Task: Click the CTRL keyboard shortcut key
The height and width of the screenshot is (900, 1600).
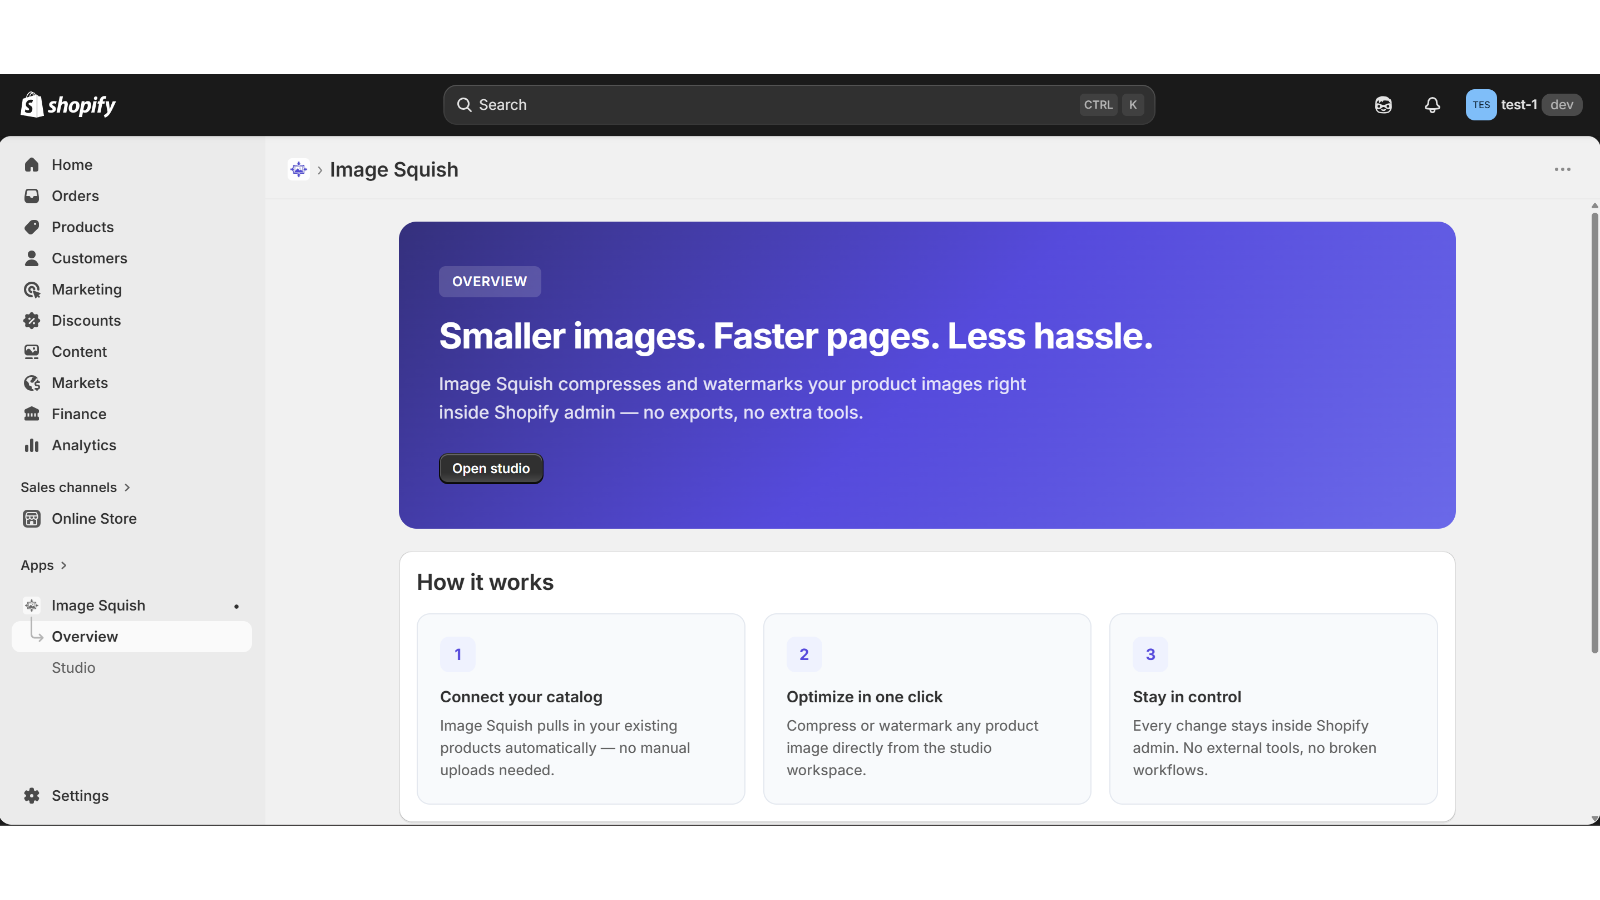Action: click(x=1098, y=105)
